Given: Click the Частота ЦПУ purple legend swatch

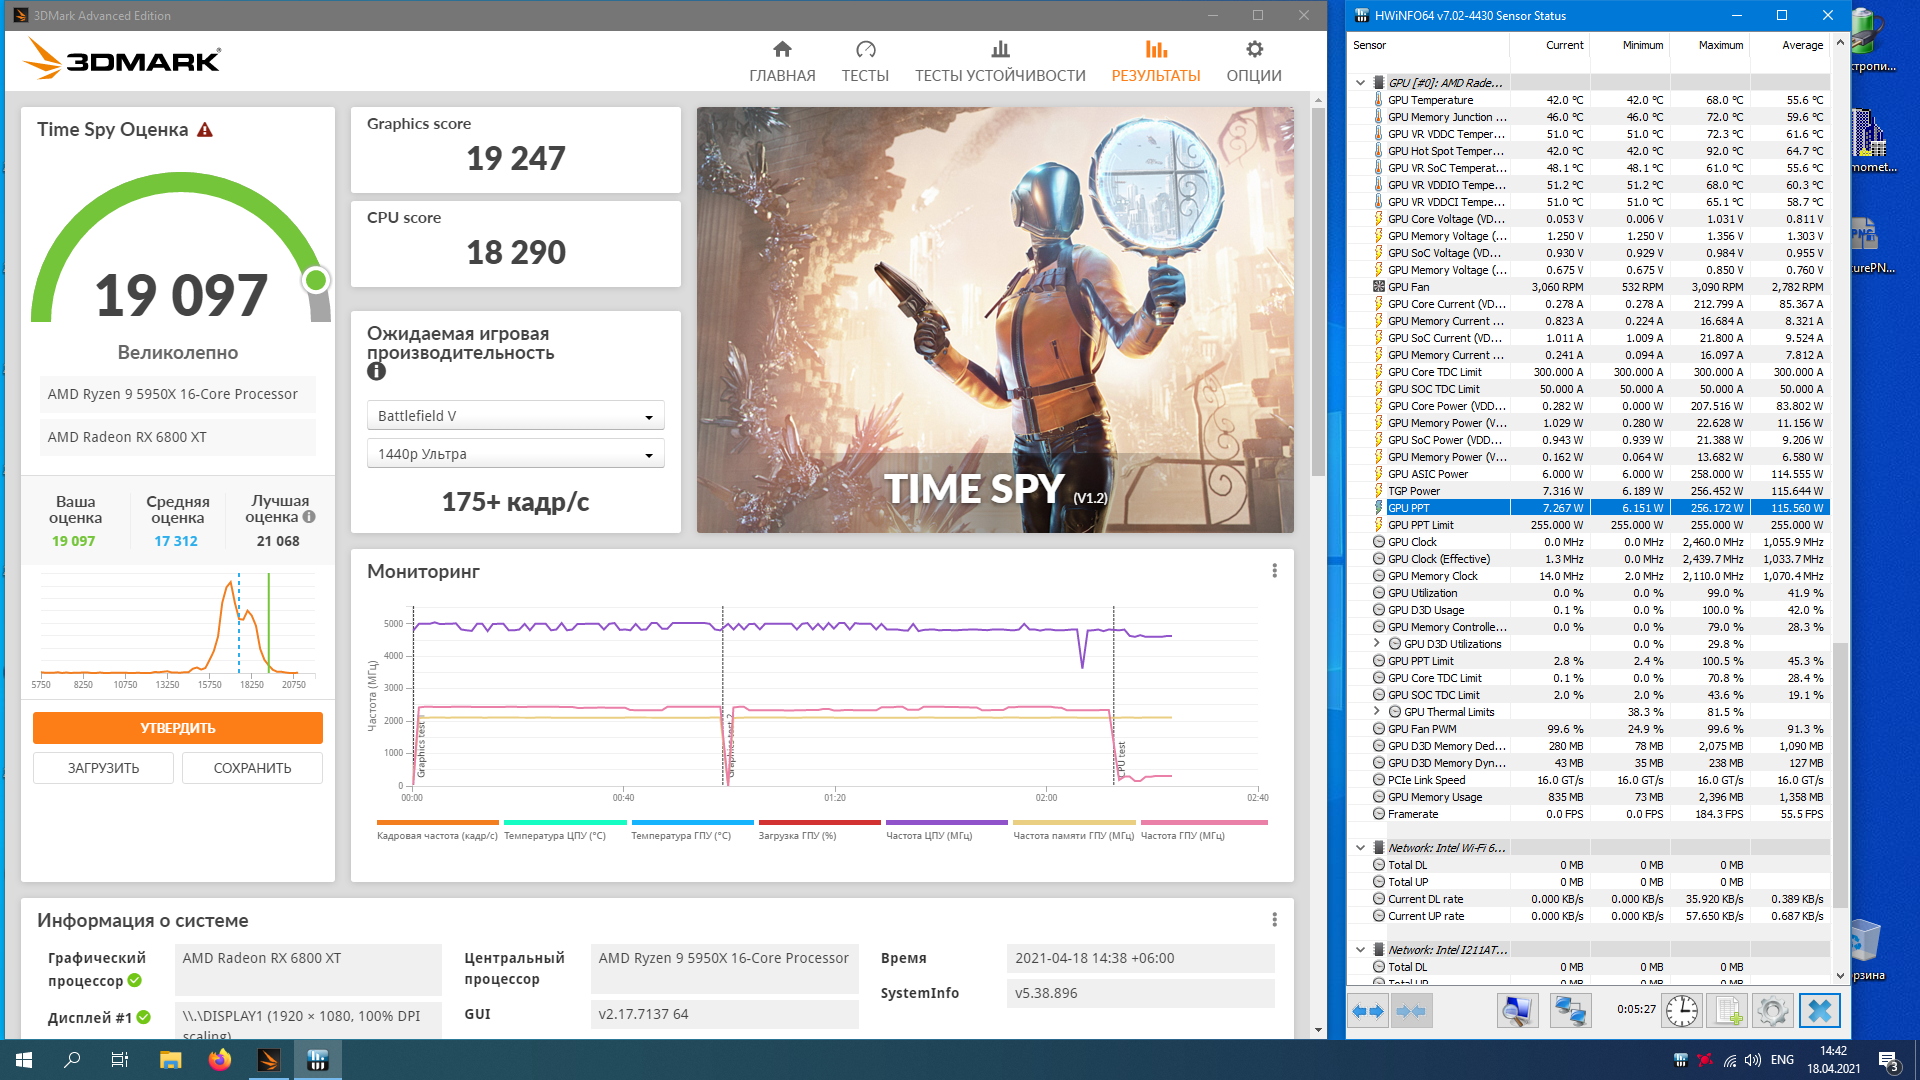Looking at the screenshot, I should (946, 823).
